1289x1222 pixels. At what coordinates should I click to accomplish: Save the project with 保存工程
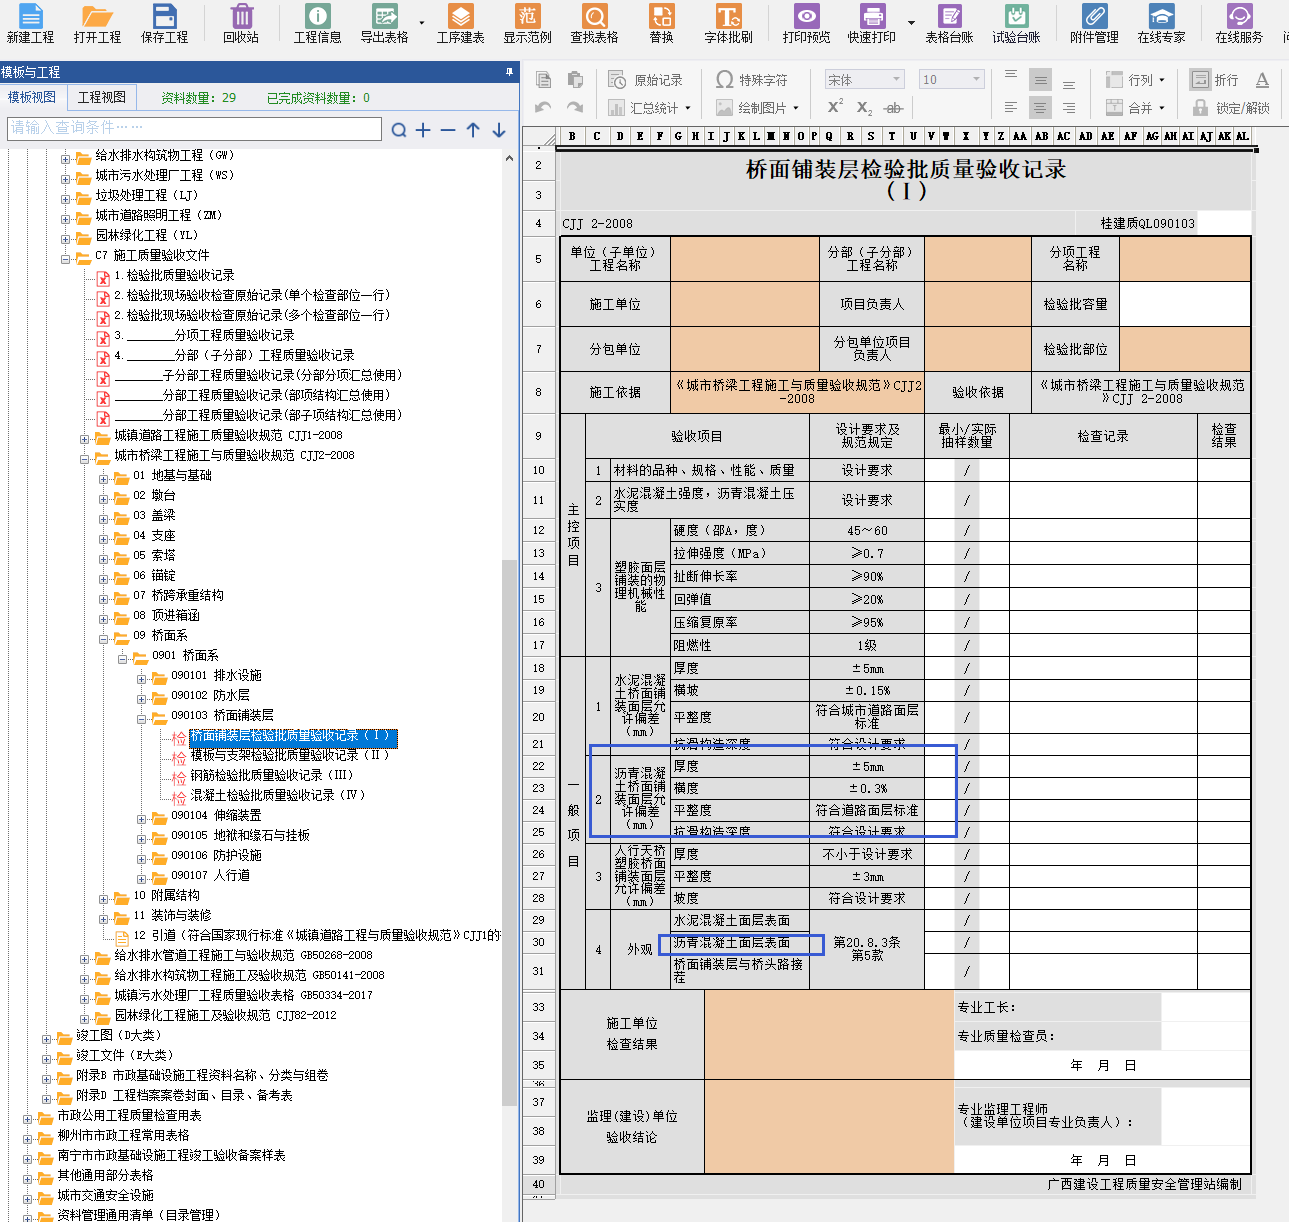point(164,23)
